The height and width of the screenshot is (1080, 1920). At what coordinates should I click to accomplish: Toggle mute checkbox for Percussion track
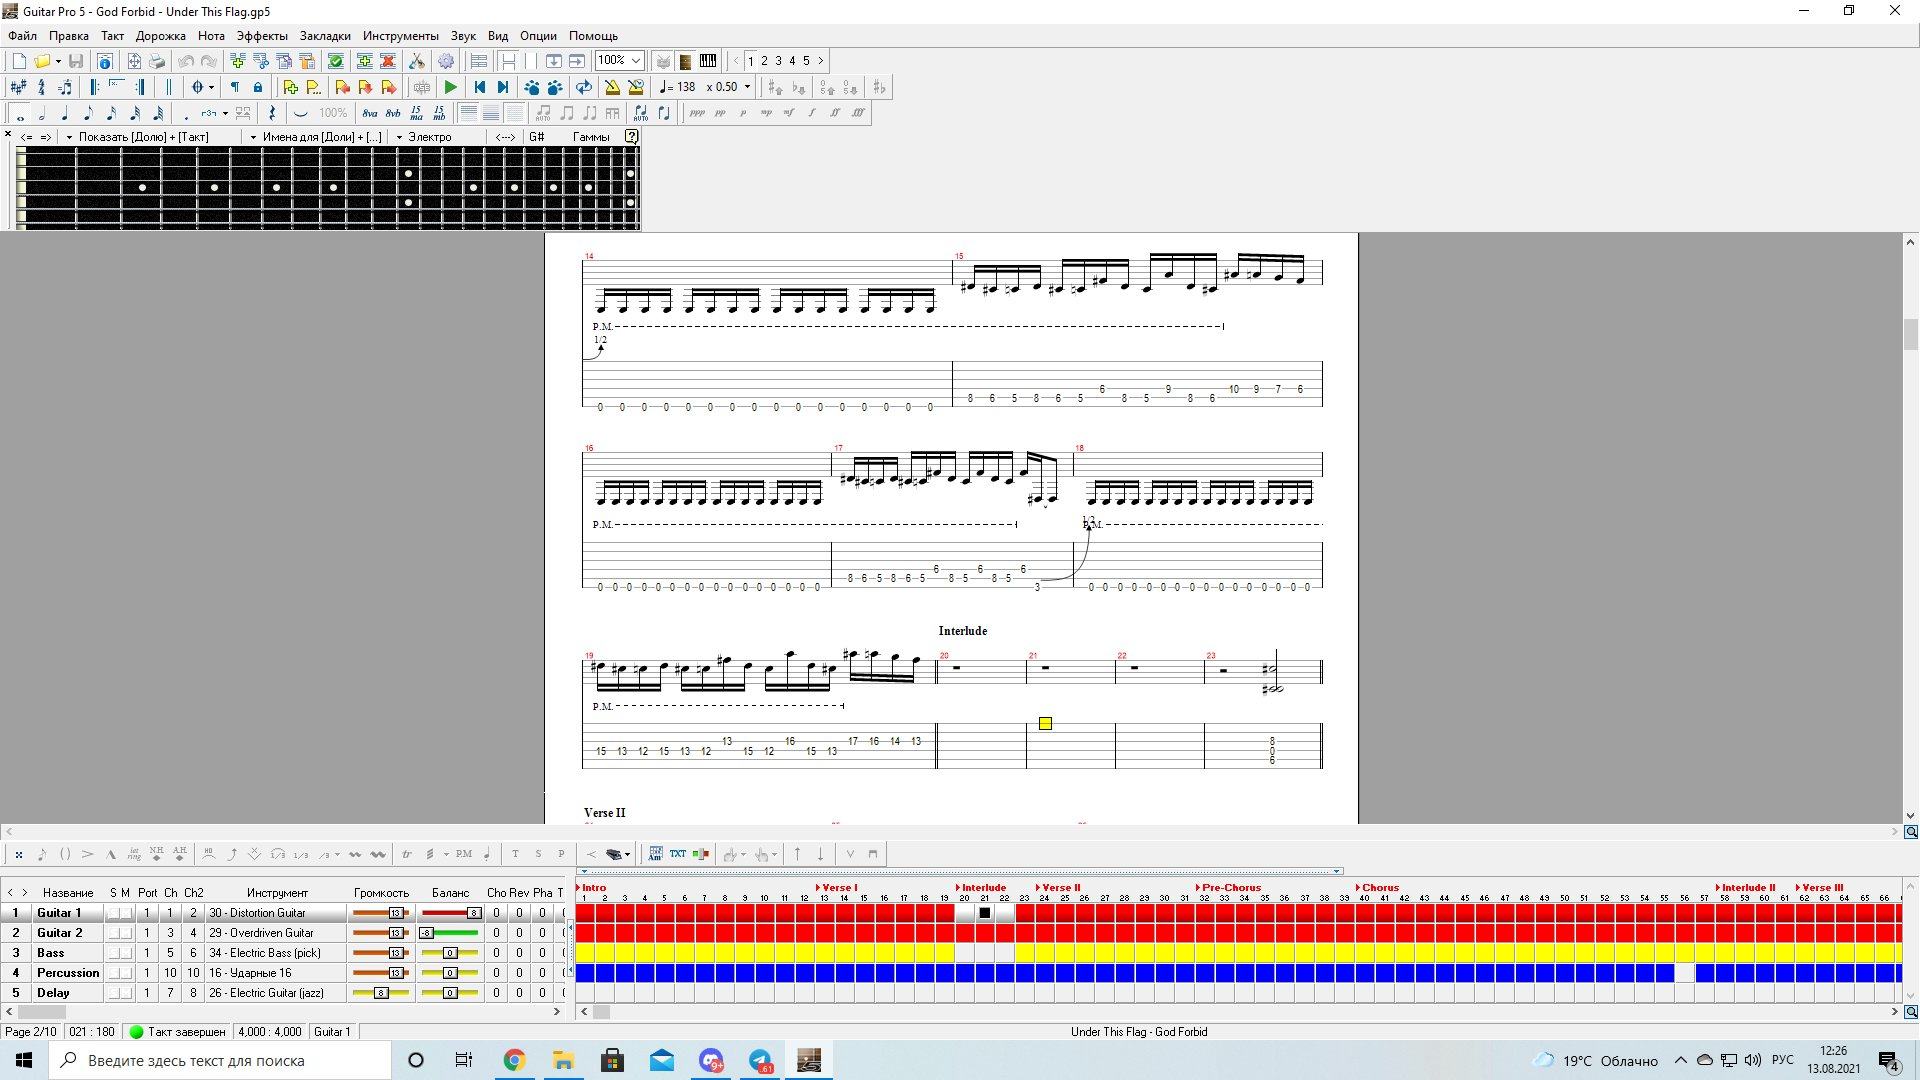click(126, 973)
